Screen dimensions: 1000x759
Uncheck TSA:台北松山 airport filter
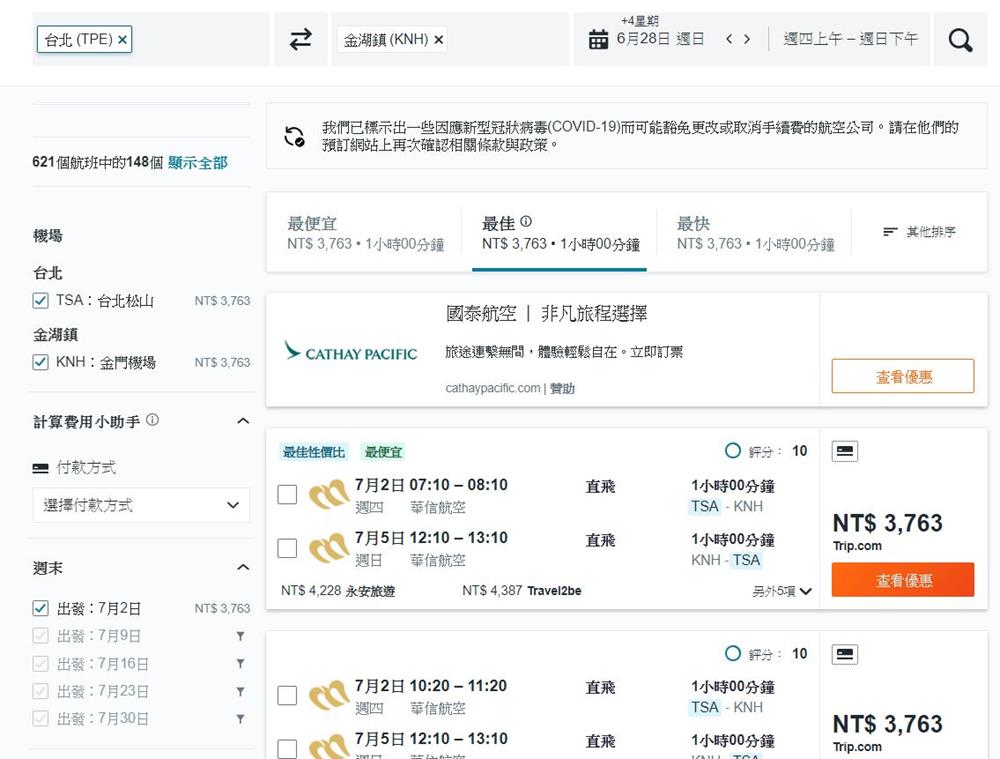(x=40, y=300)
